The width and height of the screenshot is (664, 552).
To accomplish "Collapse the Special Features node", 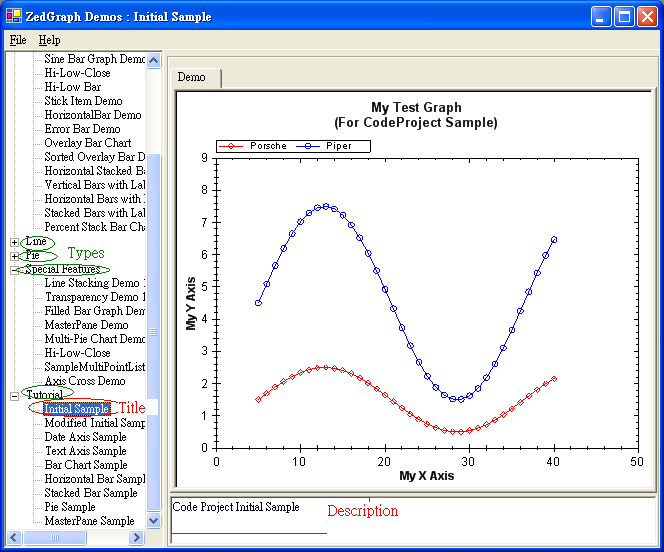I will coord(14,270).
